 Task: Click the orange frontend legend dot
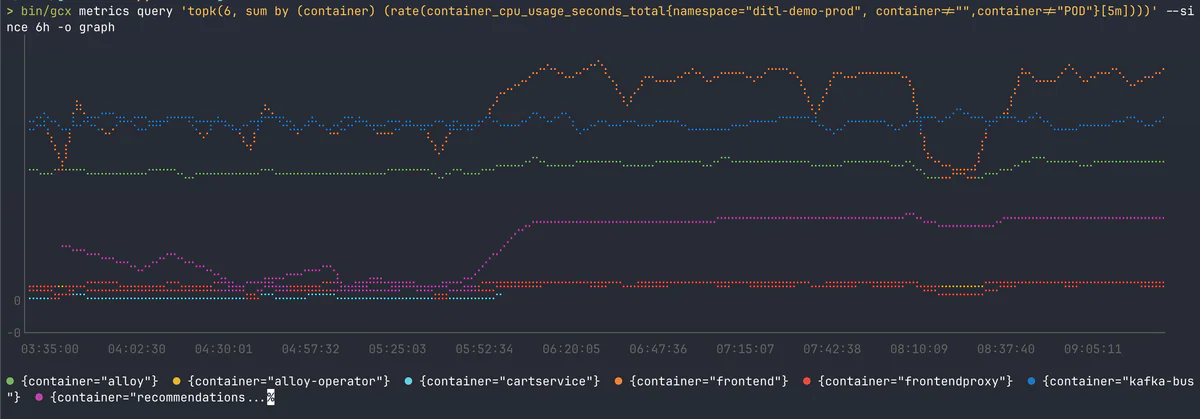coord(619,381)
